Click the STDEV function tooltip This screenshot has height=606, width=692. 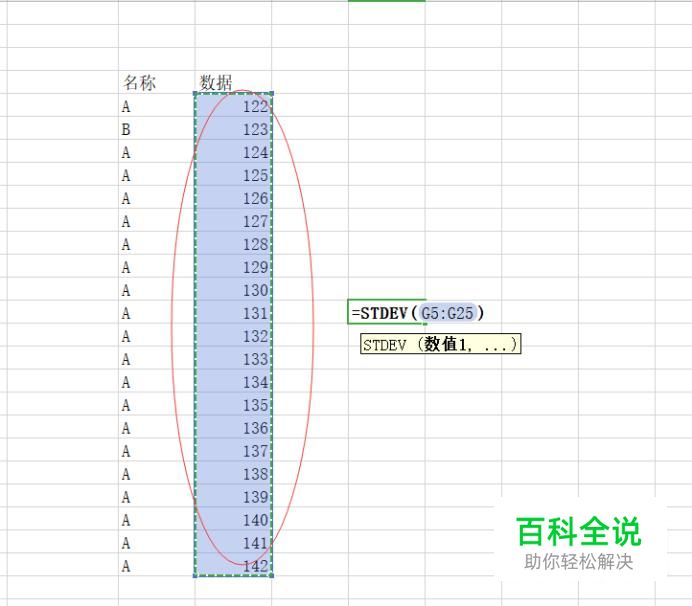coord(440,344)
